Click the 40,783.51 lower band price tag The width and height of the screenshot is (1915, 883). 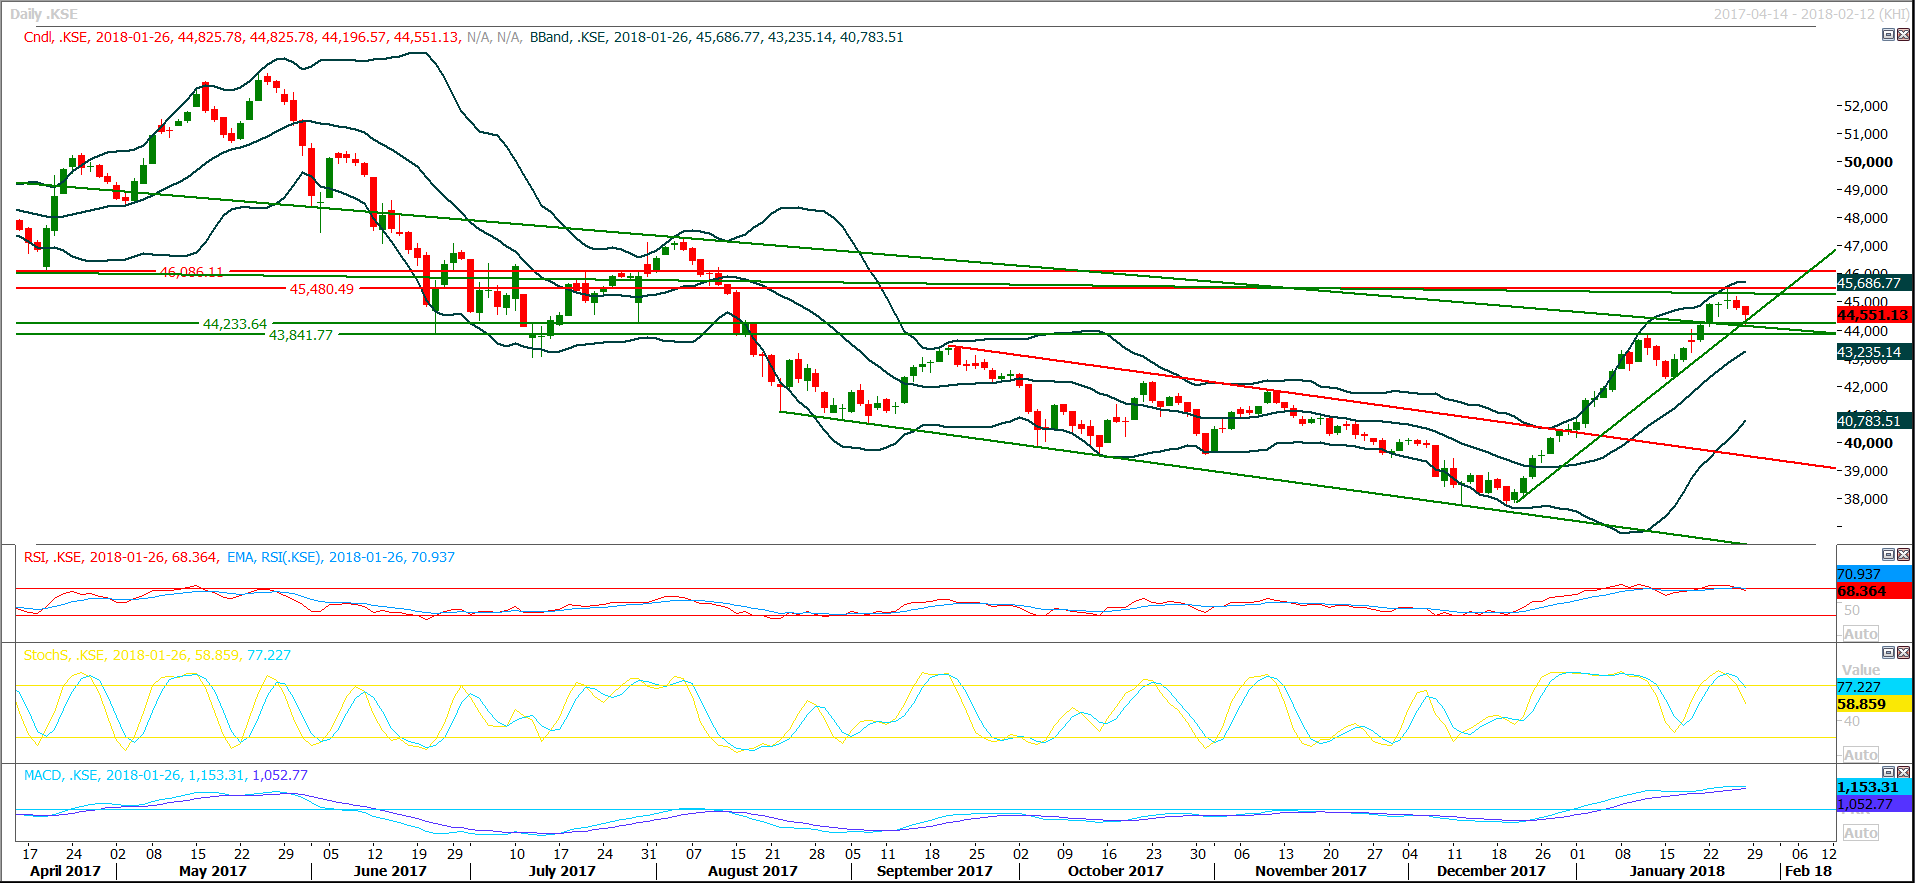pyautogui.click(x=1874, y=421)
